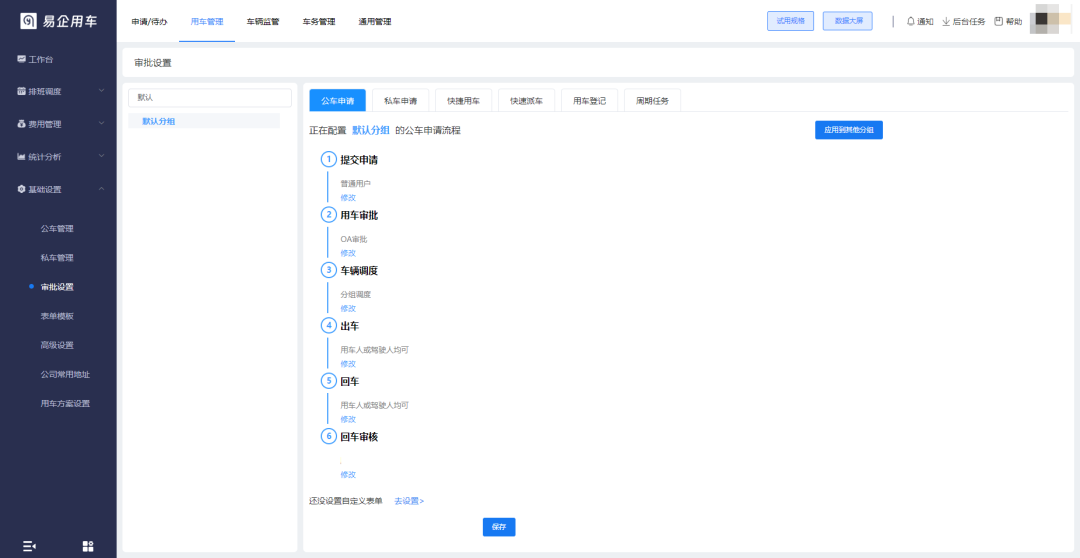
Task: Switch to the 公车申请 tab
Action: tap(338, 101)
